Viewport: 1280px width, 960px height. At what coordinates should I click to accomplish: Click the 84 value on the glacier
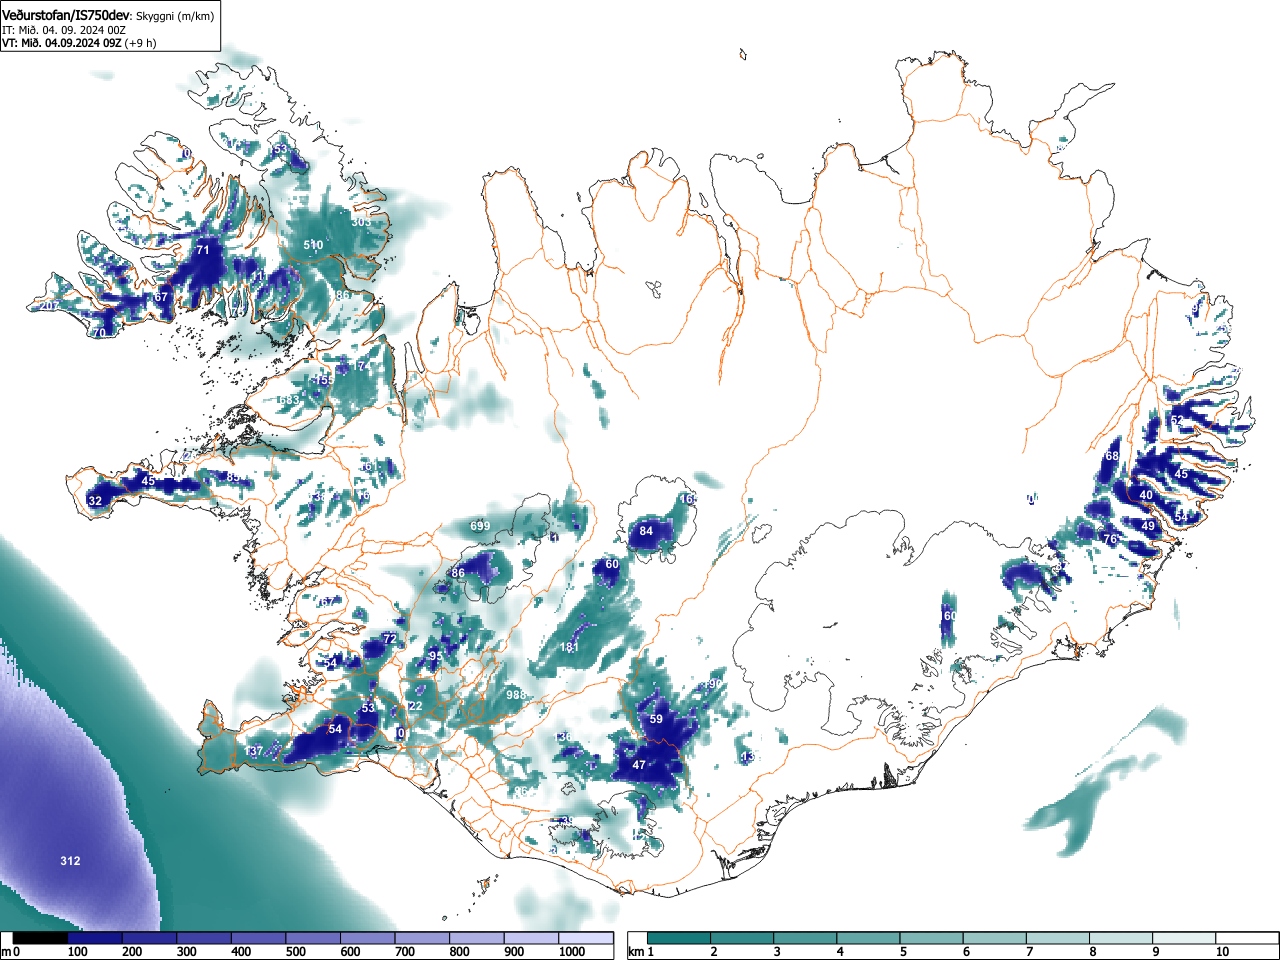click(x=646, y=531)
